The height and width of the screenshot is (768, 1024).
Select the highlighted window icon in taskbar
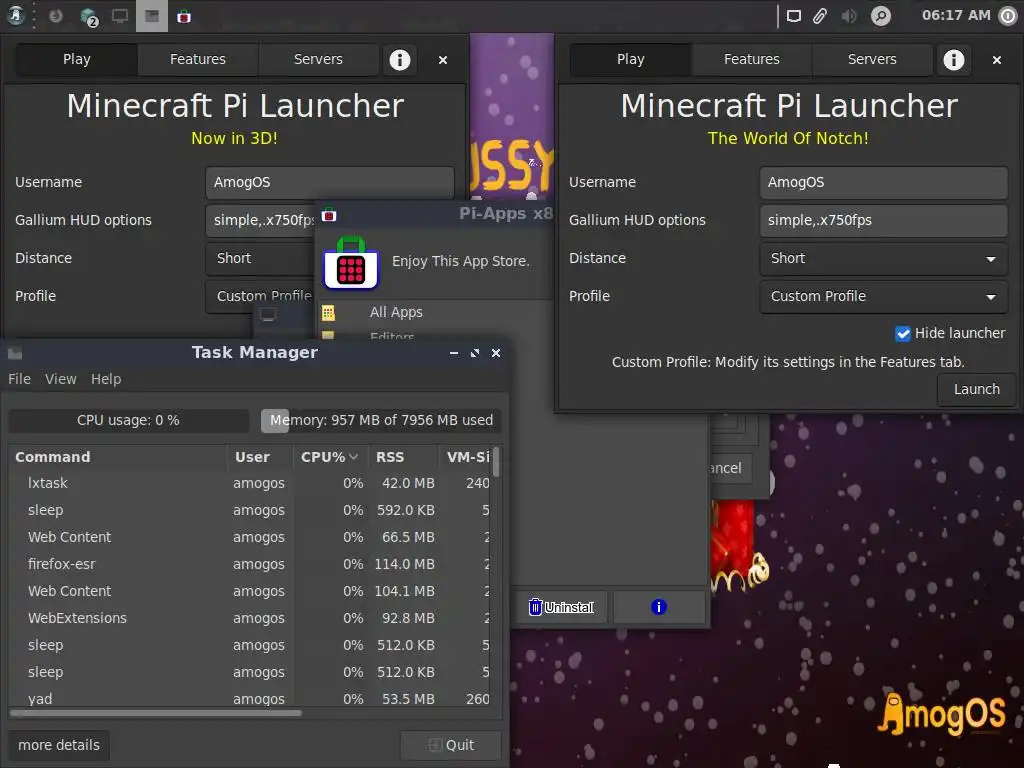coord(152,16)
